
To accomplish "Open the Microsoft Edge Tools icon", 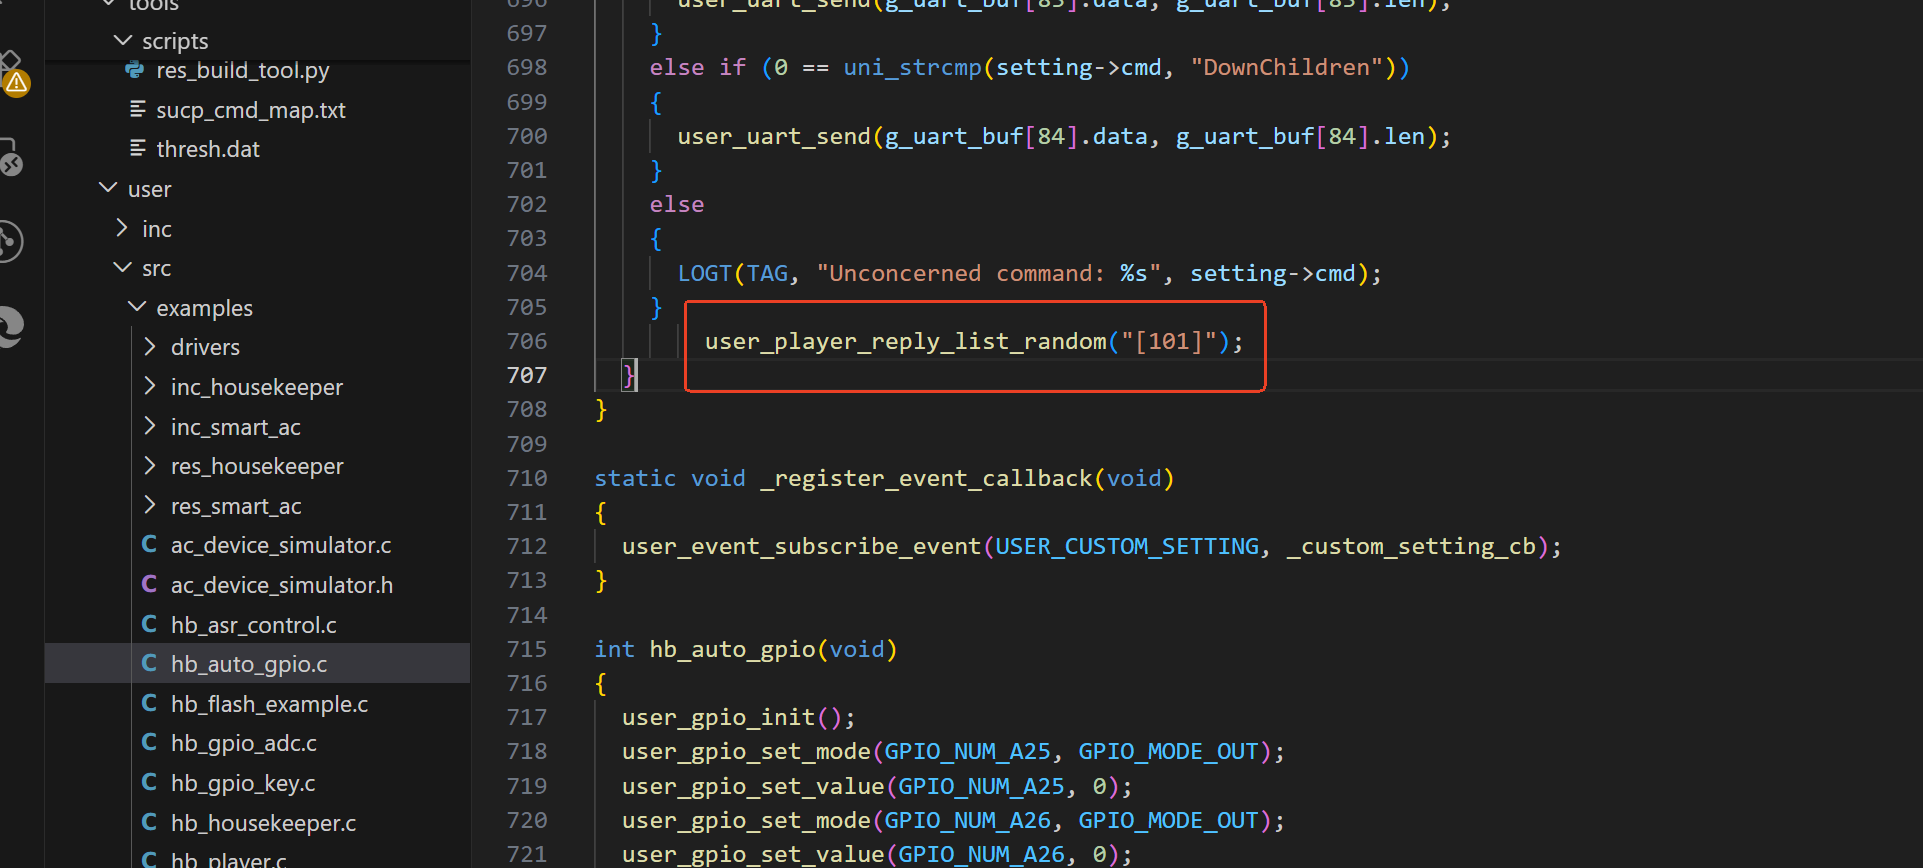I will 10,326.
